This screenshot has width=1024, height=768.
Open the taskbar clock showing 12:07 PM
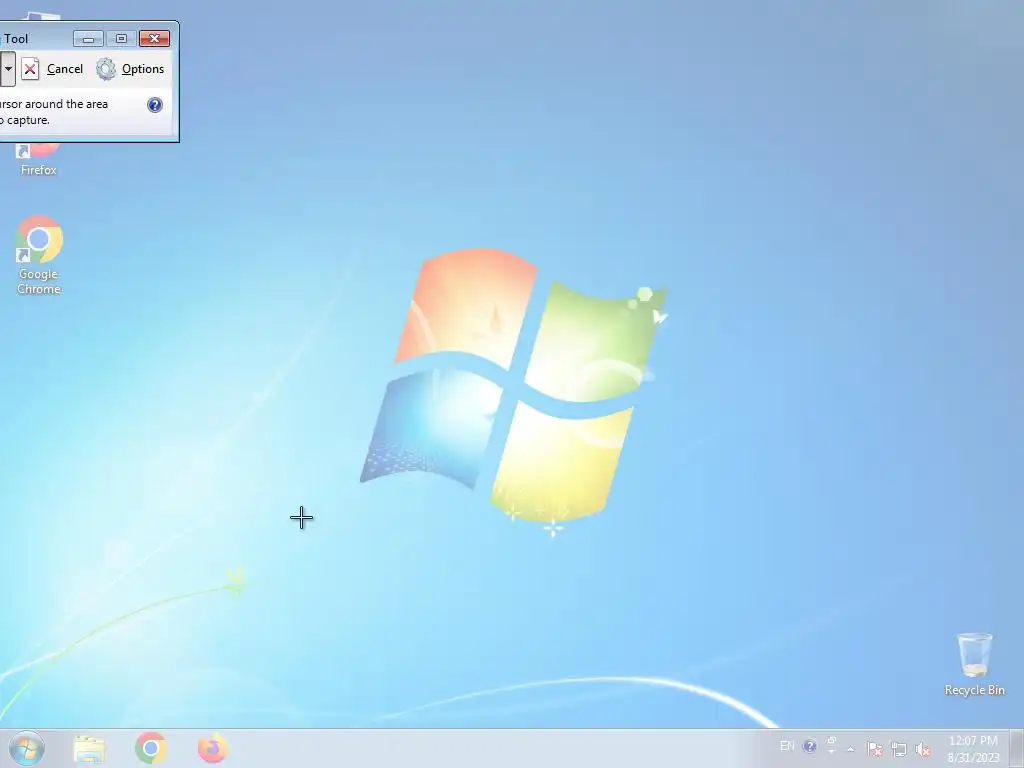click(x=973, y=748)
